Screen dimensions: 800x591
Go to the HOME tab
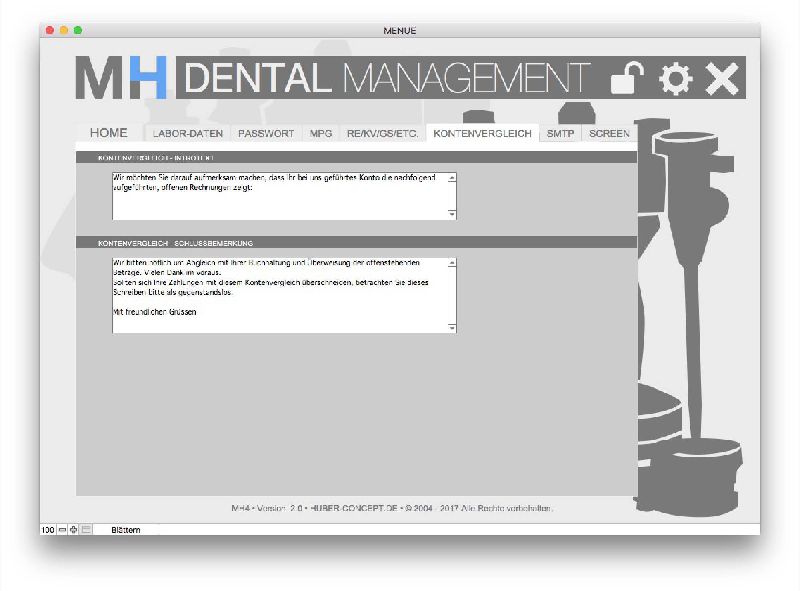pyautogui.click(x=109, y=133)
